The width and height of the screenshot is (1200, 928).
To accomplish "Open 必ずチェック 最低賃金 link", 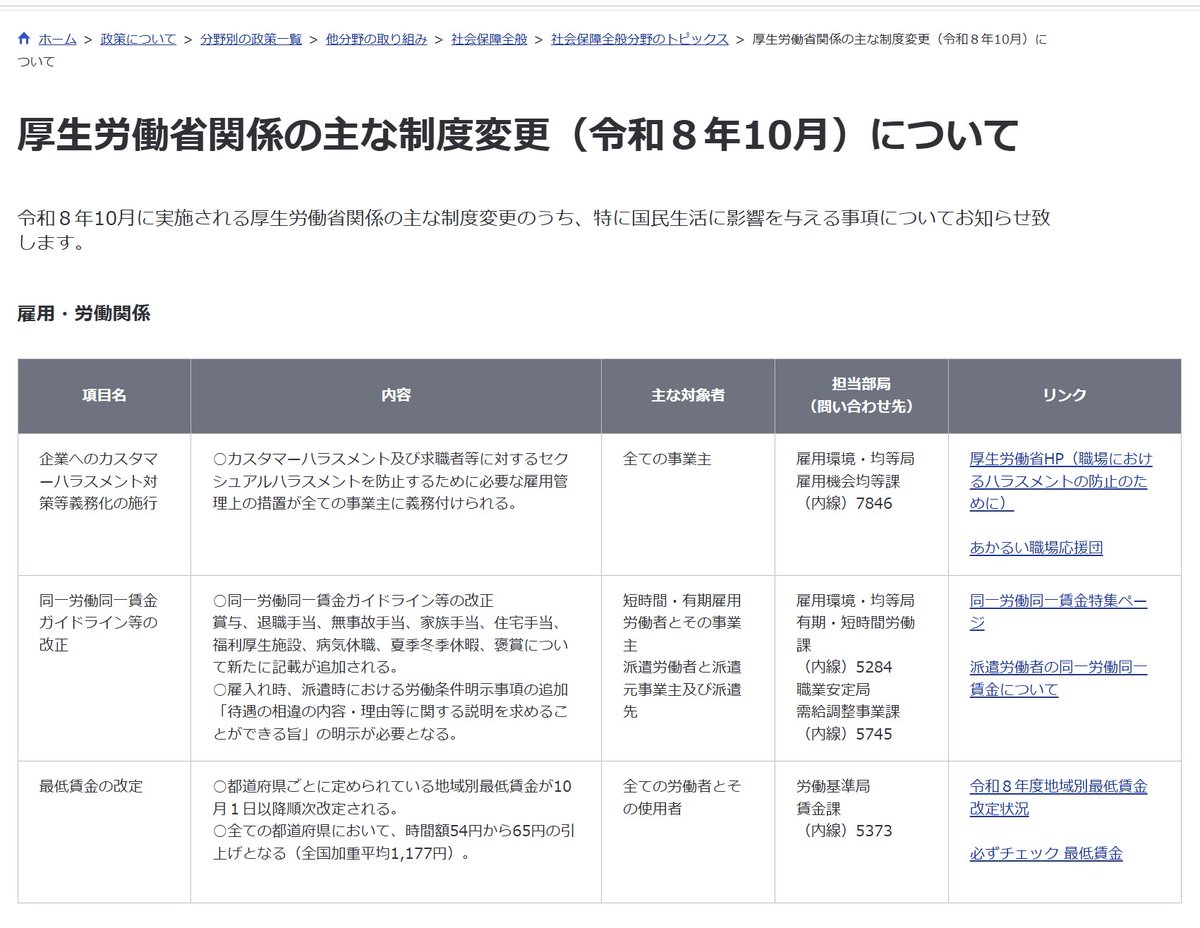I will (x=1046, y=854).
